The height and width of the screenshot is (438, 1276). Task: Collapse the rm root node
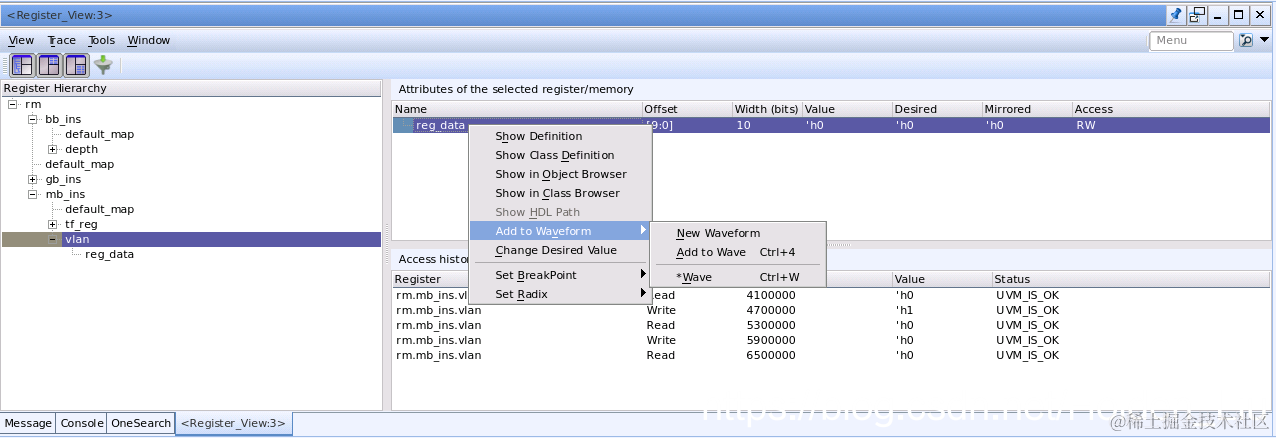(x=12, y=104)
